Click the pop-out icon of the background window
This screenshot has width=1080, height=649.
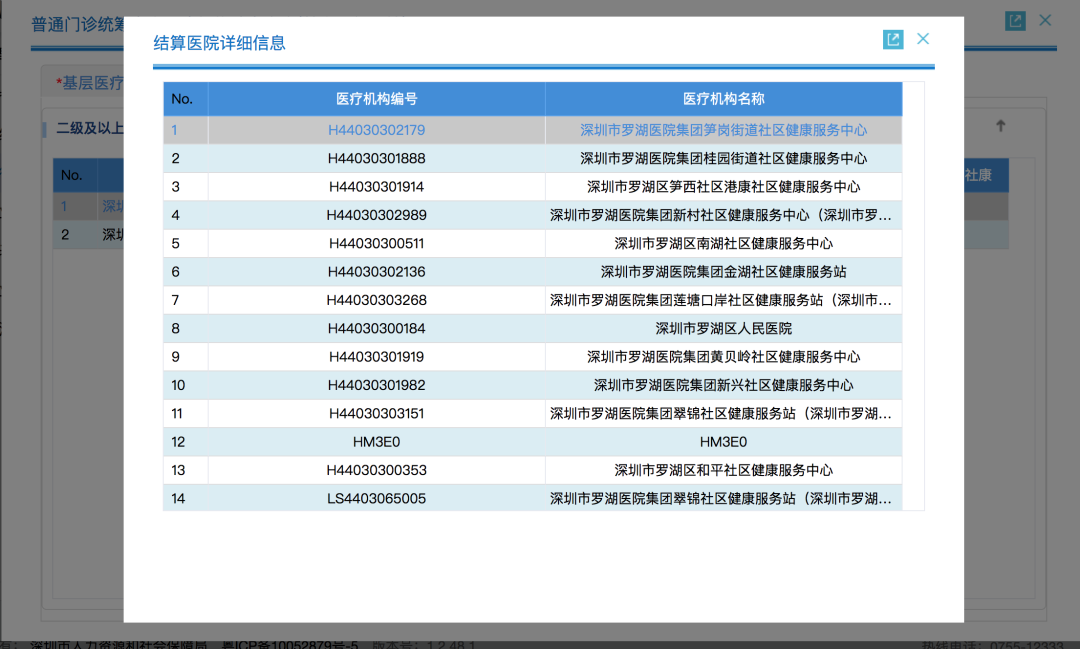pos(1015,21)
